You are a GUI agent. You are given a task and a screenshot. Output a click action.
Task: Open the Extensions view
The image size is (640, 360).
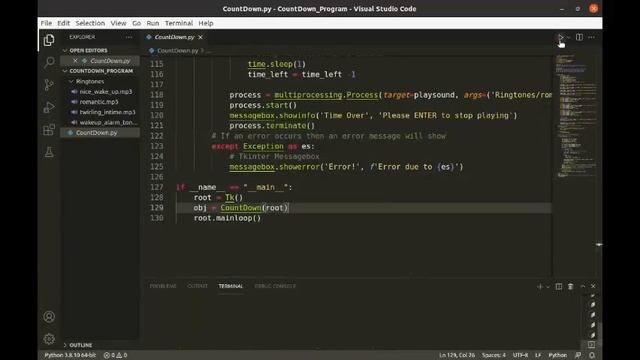point(49,130)
